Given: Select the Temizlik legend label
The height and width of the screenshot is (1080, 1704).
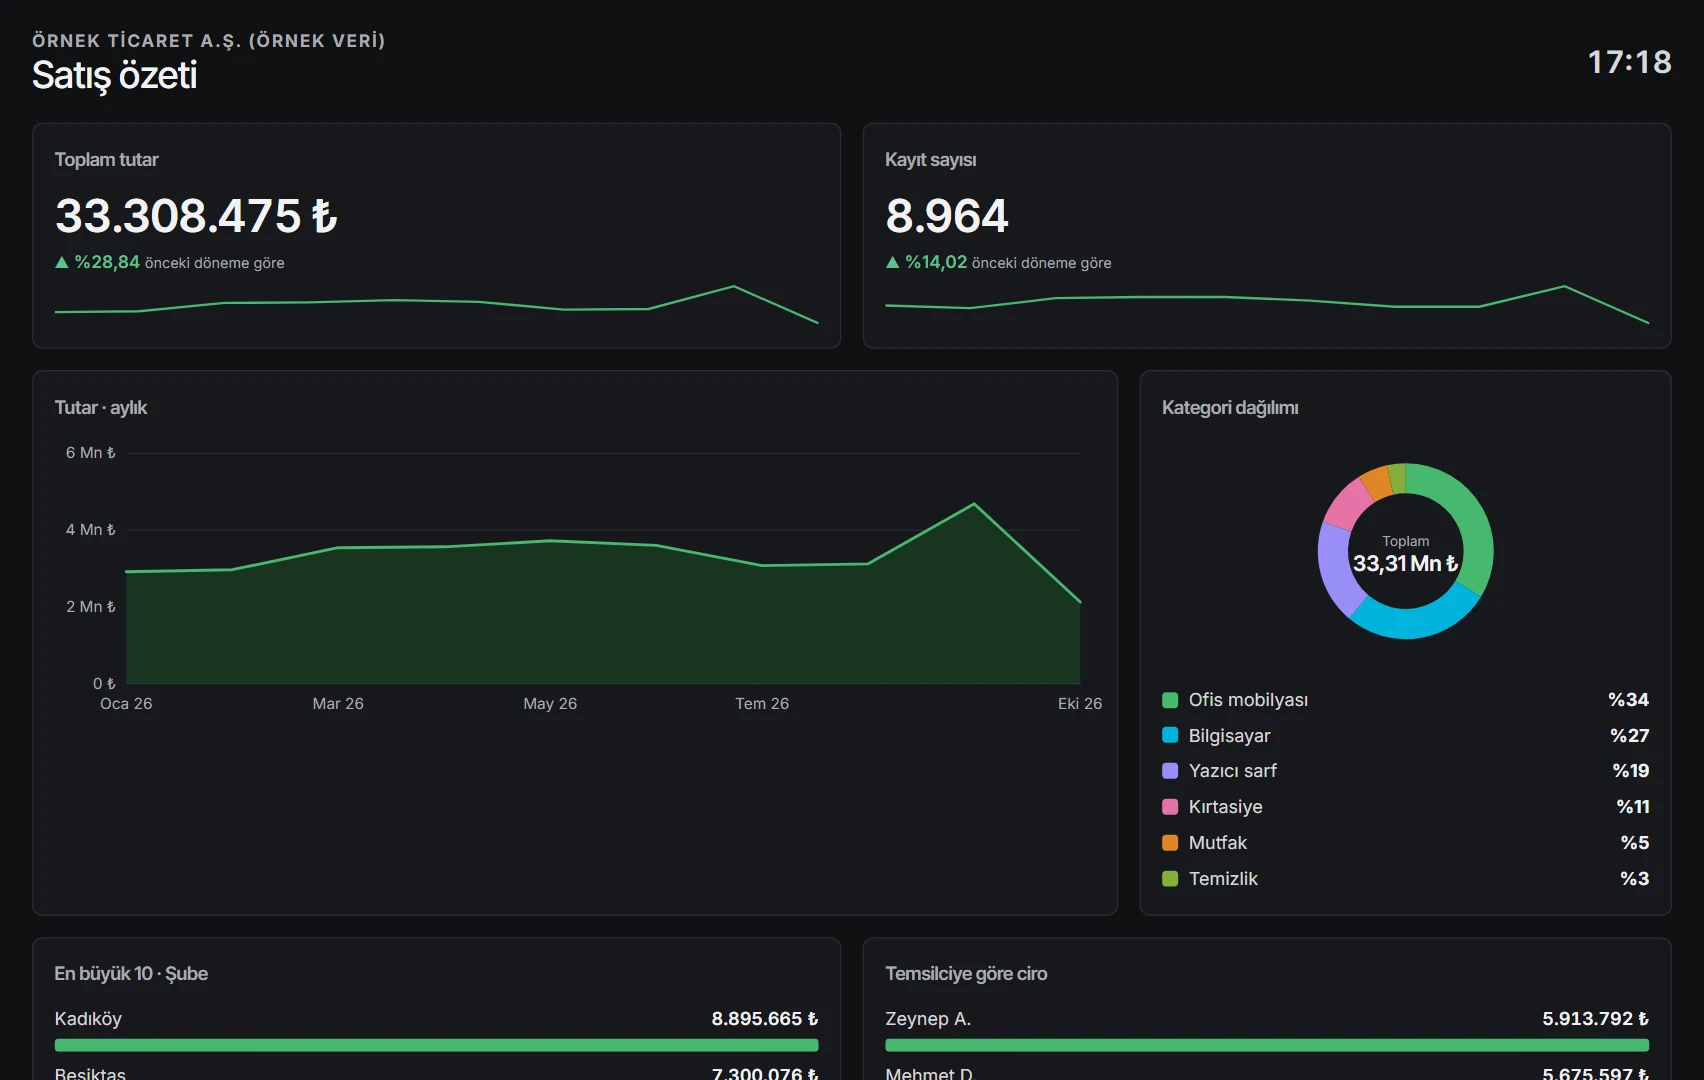Looking at the screenshot, I should 1223,879.
